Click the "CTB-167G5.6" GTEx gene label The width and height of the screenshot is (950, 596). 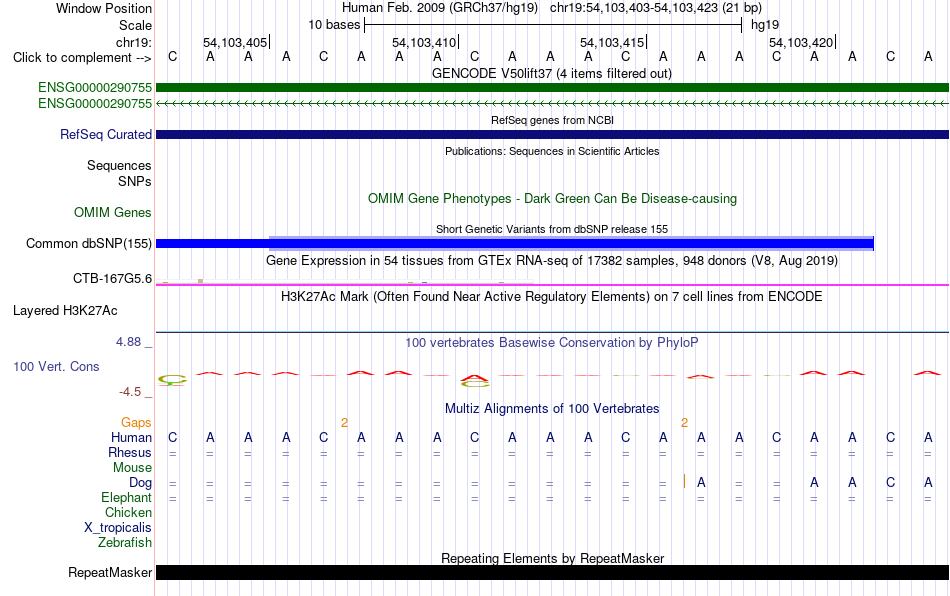point(112,279)
